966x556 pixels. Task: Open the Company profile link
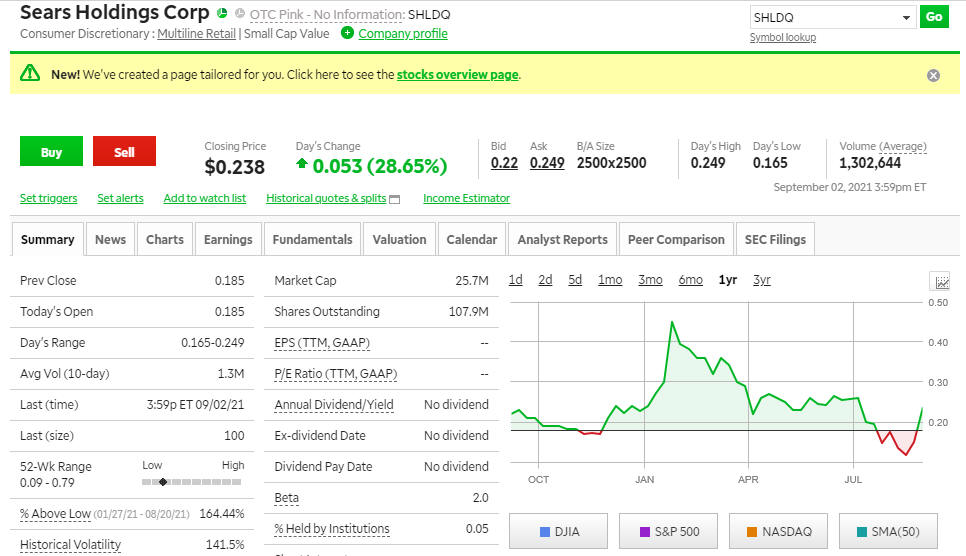tap(403, 34)
